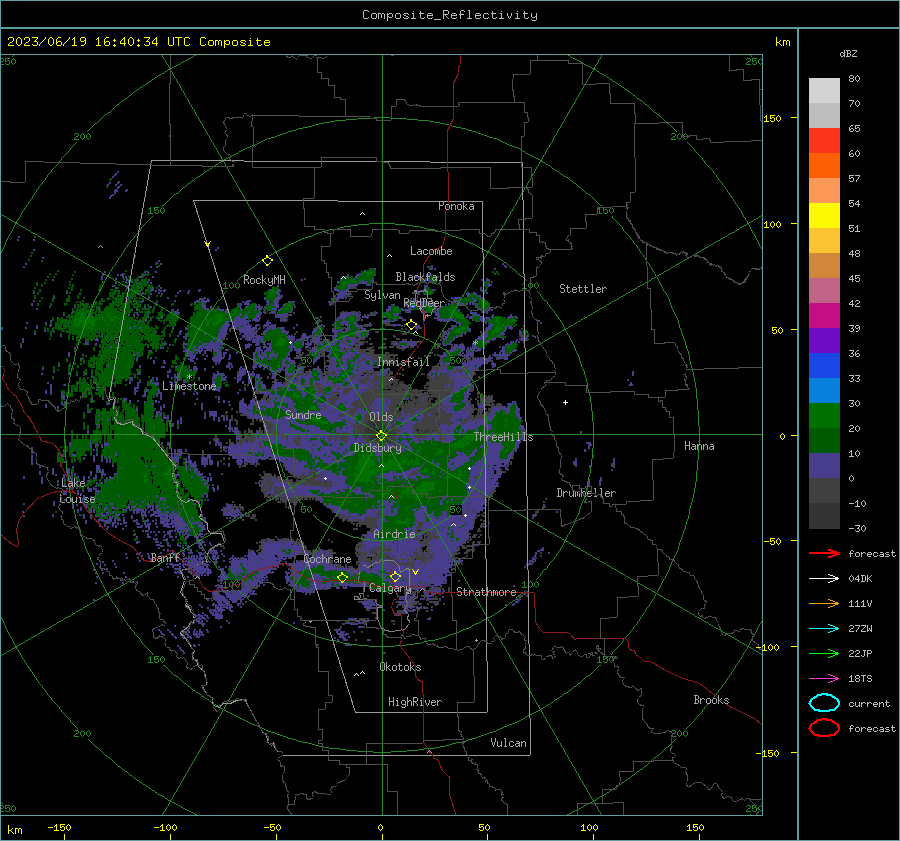
Task: Click the Drumheller label
Action: [586, 493]
